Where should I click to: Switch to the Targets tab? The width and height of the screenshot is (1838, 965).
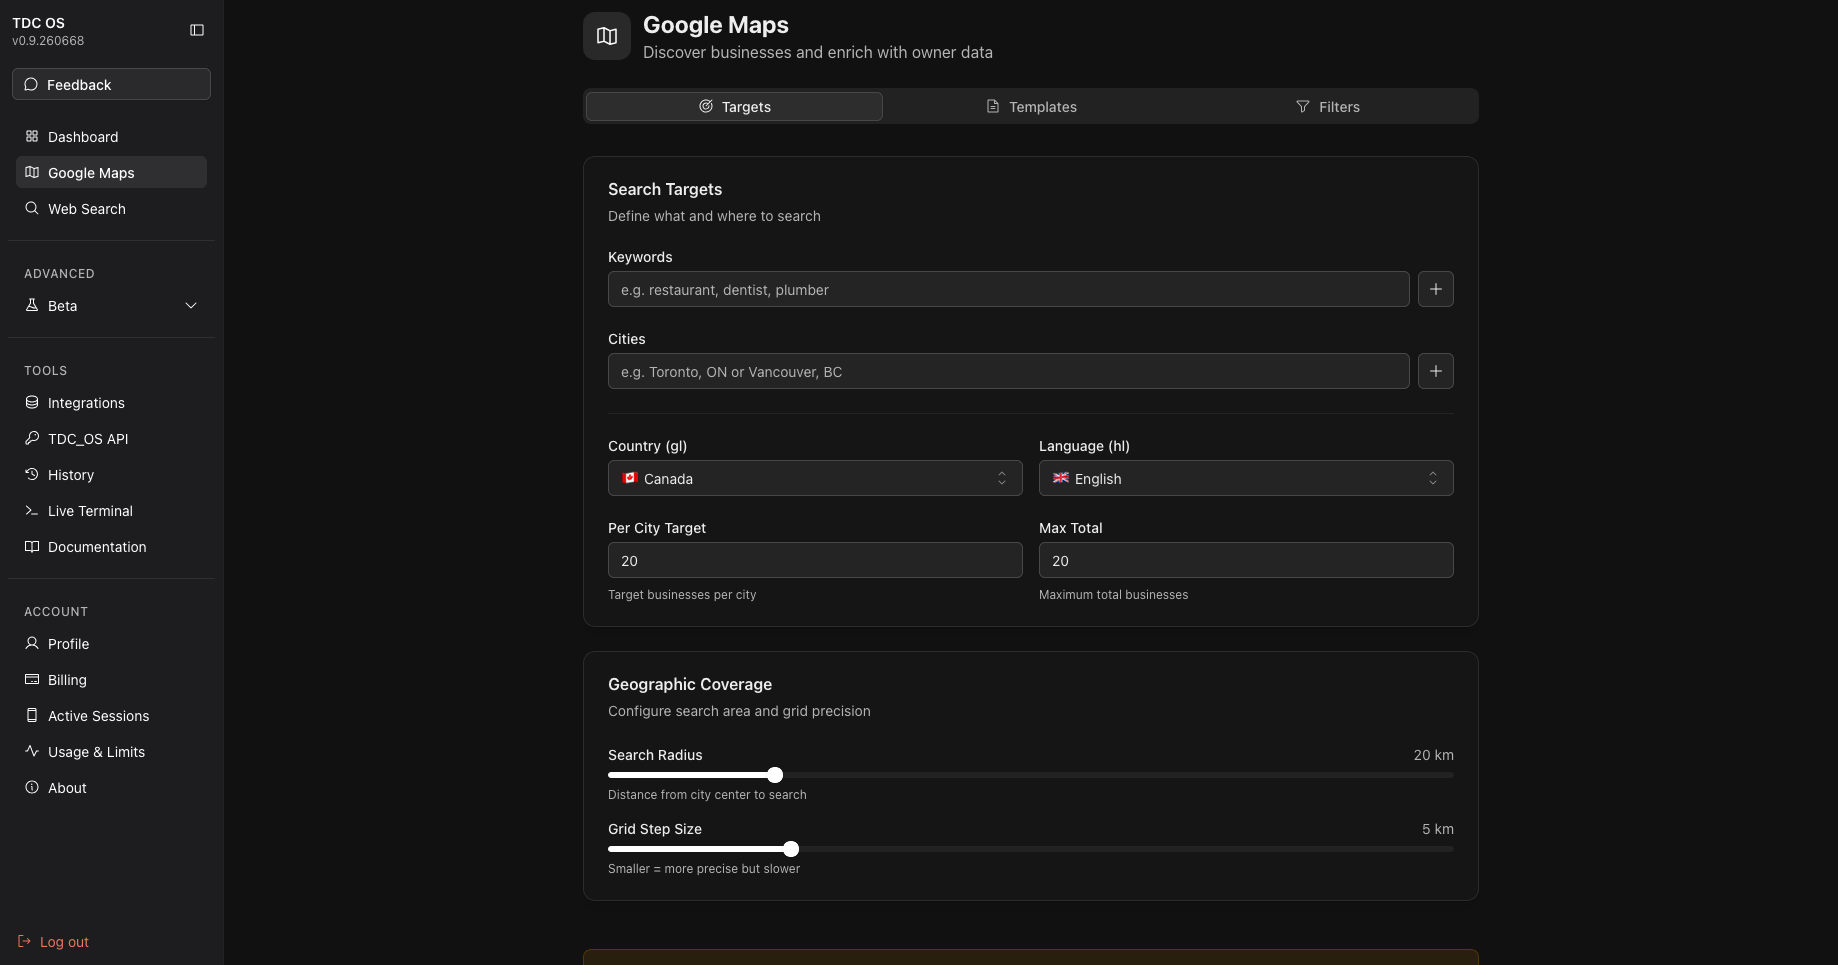point(734,107)
